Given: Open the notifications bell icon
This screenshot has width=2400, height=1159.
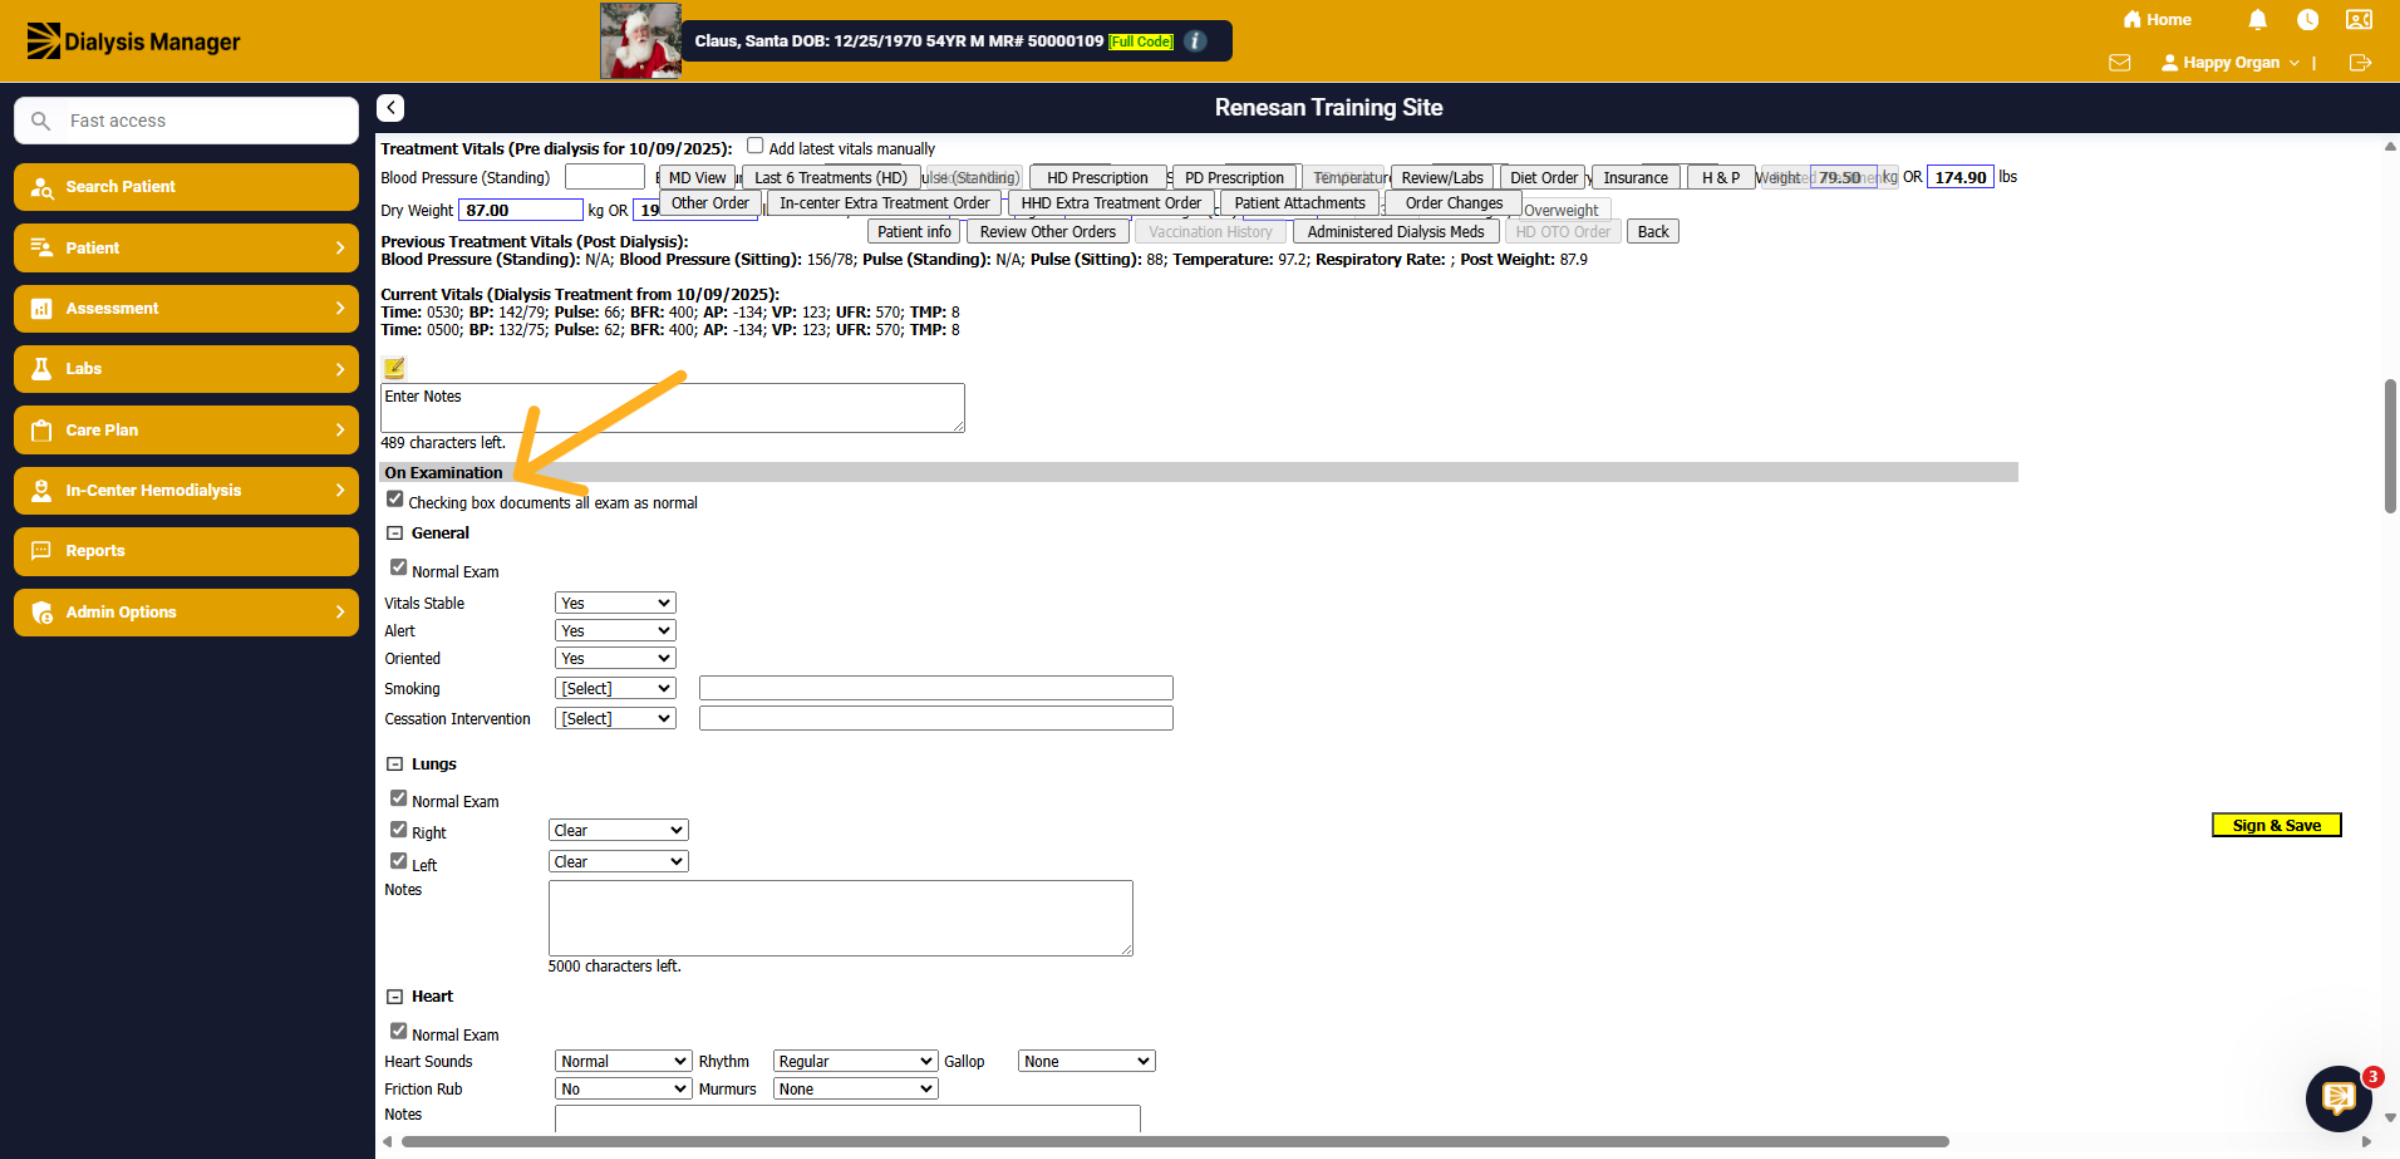Looking at the screenshot, I should coord(2257,20).
